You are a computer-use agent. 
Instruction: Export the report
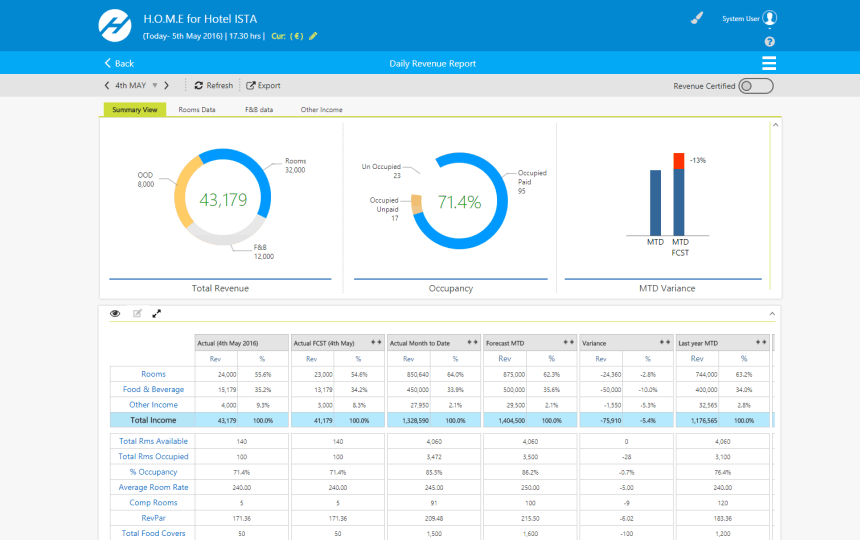263,86
